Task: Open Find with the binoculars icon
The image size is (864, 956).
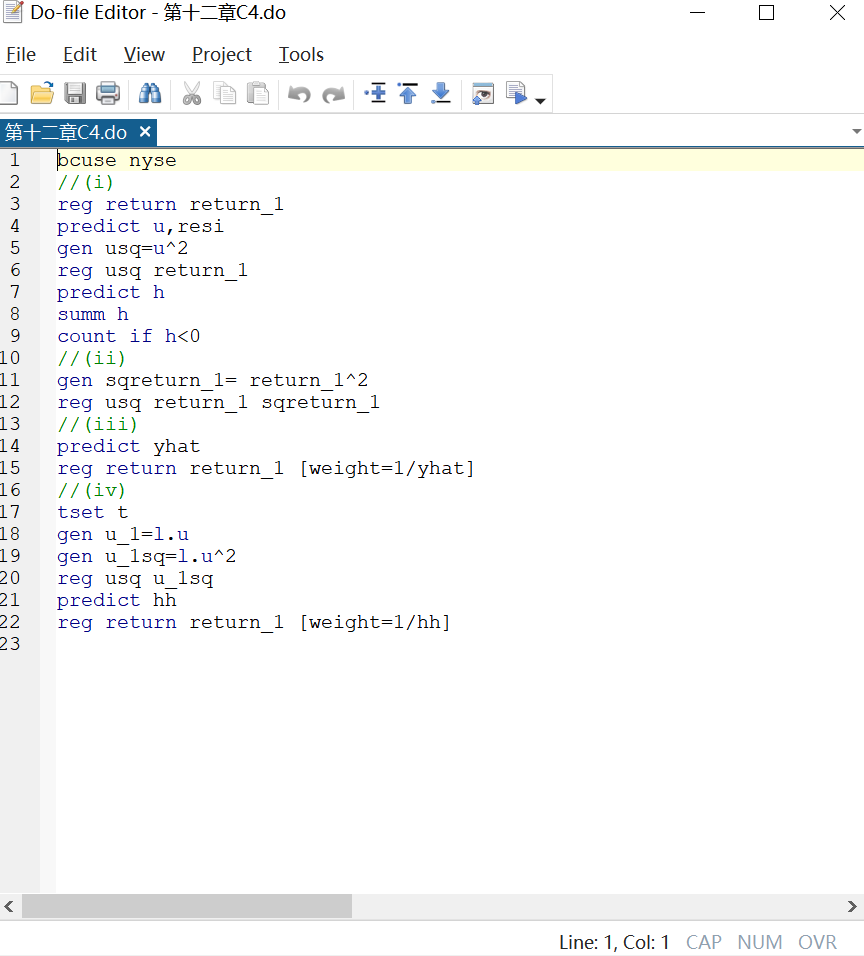Action: pyautogui.click(x=150, y=94)
